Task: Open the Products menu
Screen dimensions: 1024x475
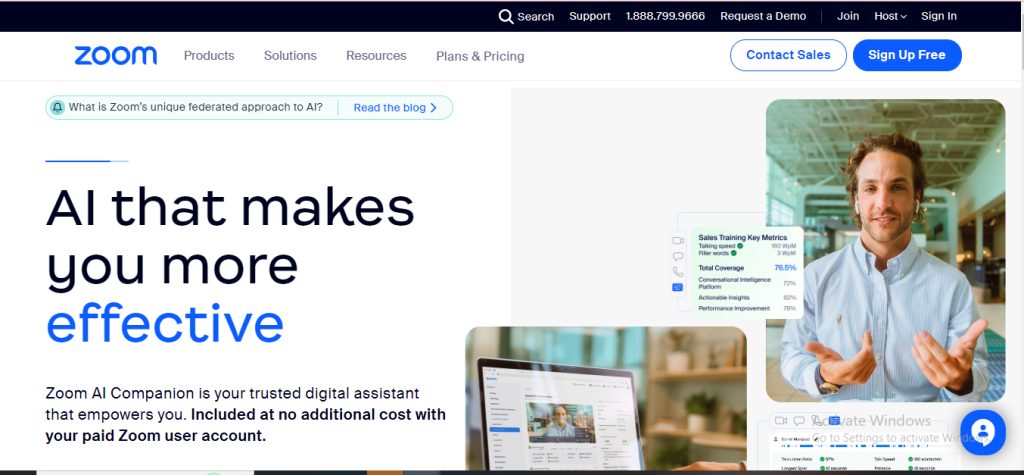Action: point(209,56)
